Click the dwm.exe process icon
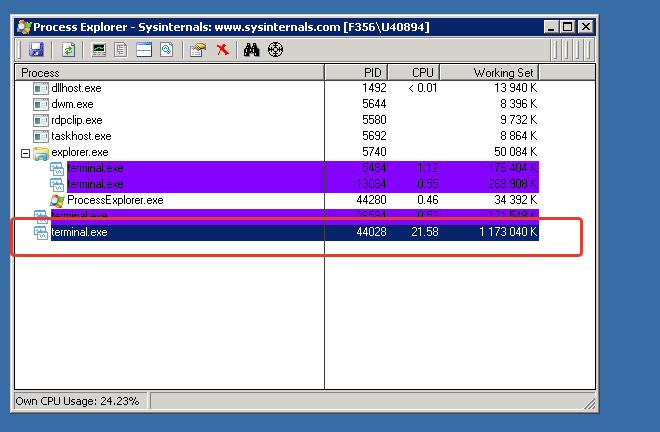 click(41, 104)
